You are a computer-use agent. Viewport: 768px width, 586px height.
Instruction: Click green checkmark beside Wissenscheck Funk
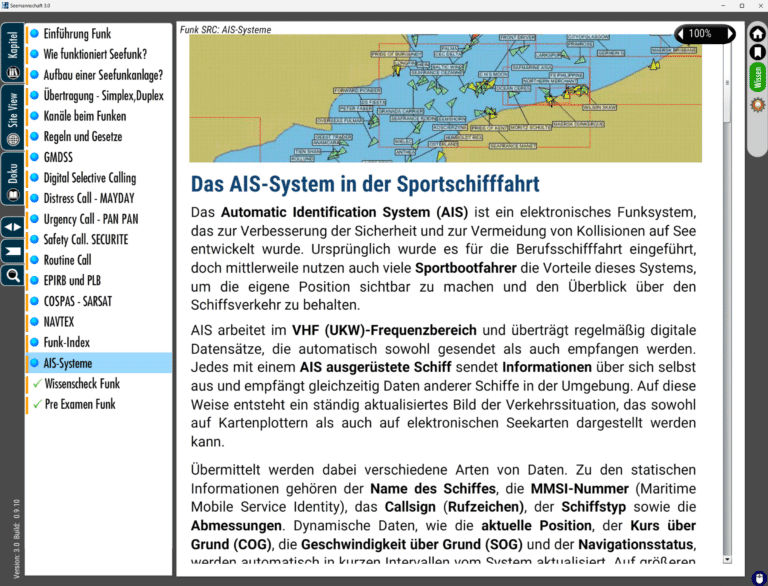tap(37, 384)
